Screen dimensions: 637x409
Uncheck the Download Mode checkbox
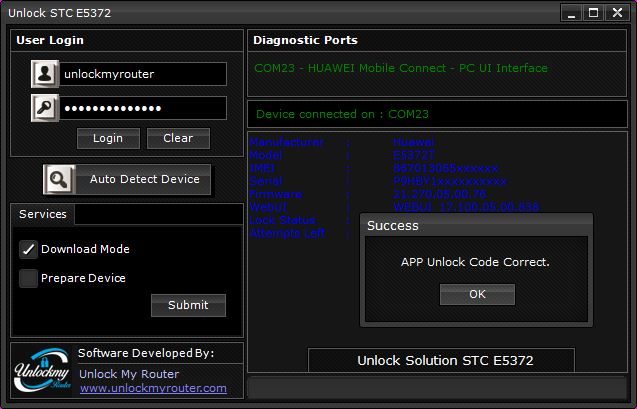point(28,249)
